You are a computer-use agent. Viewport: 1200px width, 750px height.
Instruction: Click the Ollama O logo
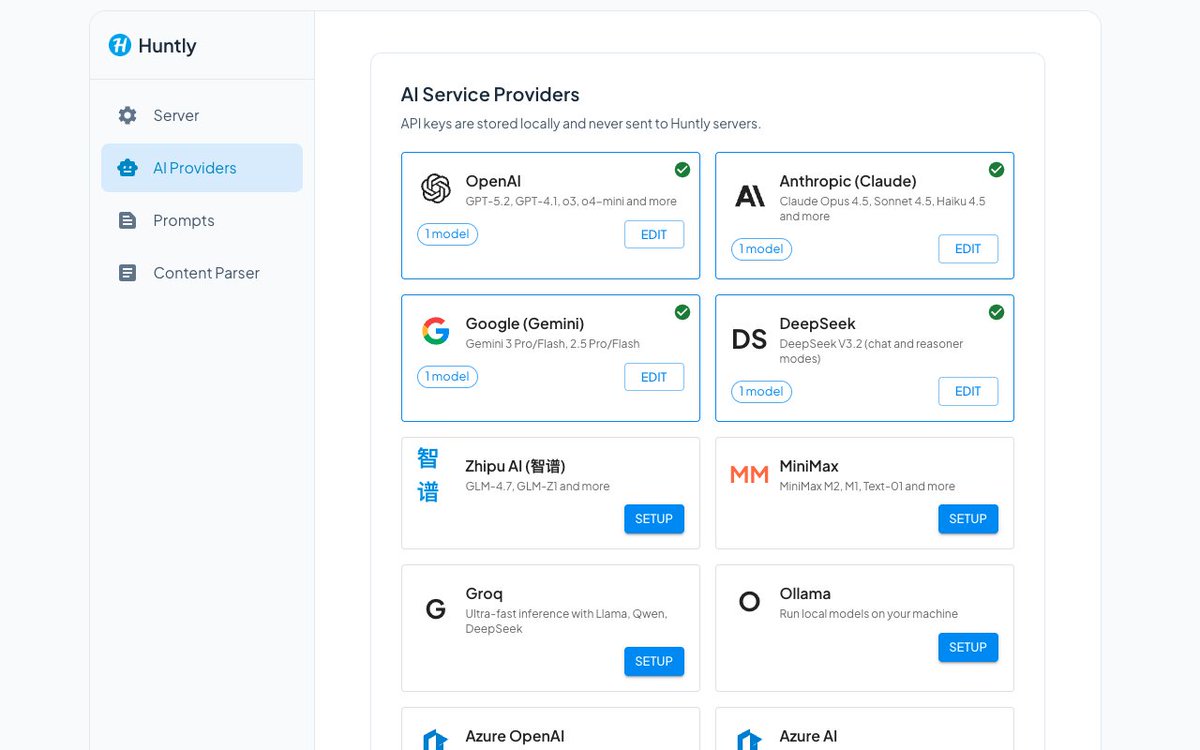pyautogui.click(x=750, y=601)
